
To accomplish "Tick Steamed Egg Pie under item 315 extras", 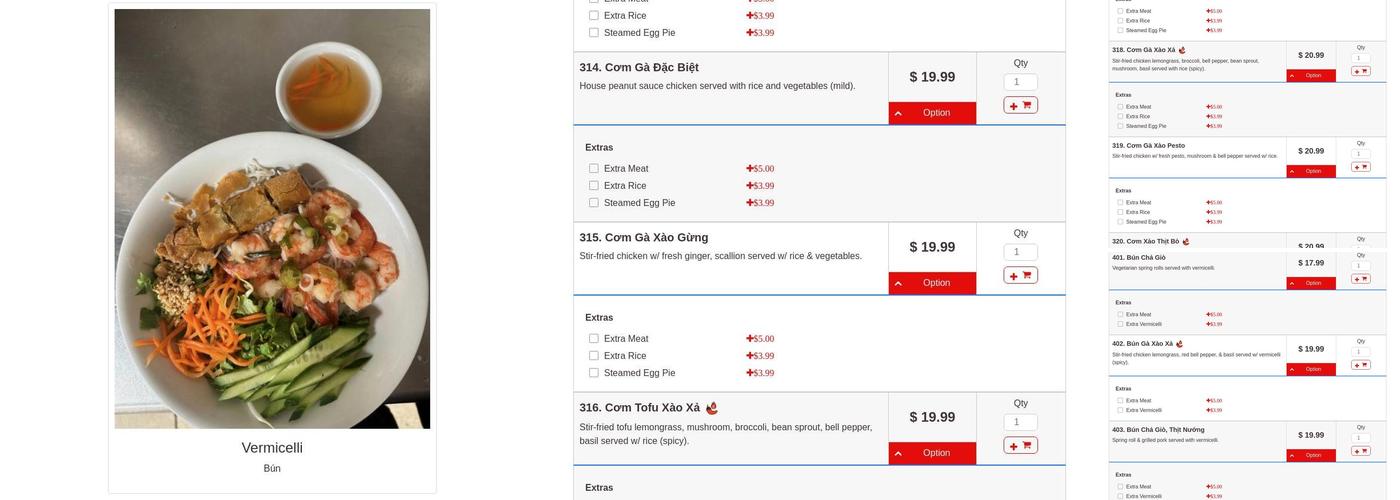I will pos(594,373).
